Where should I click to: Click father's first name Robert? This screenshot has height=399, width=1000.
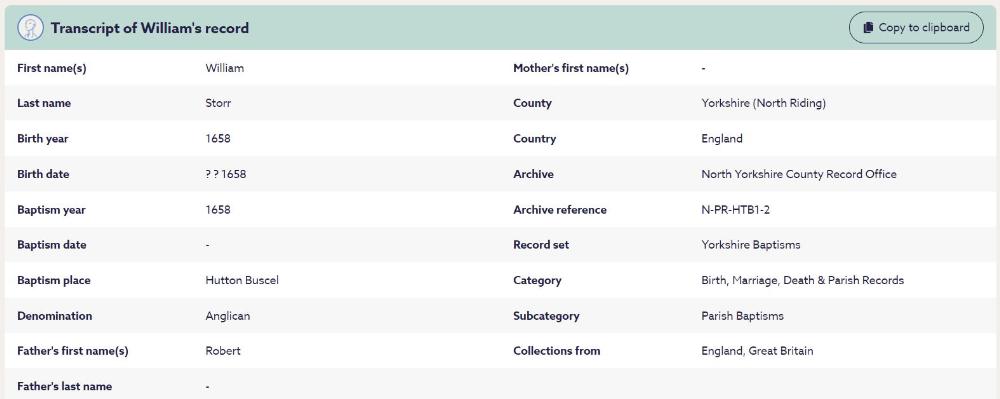pos(223,351)
